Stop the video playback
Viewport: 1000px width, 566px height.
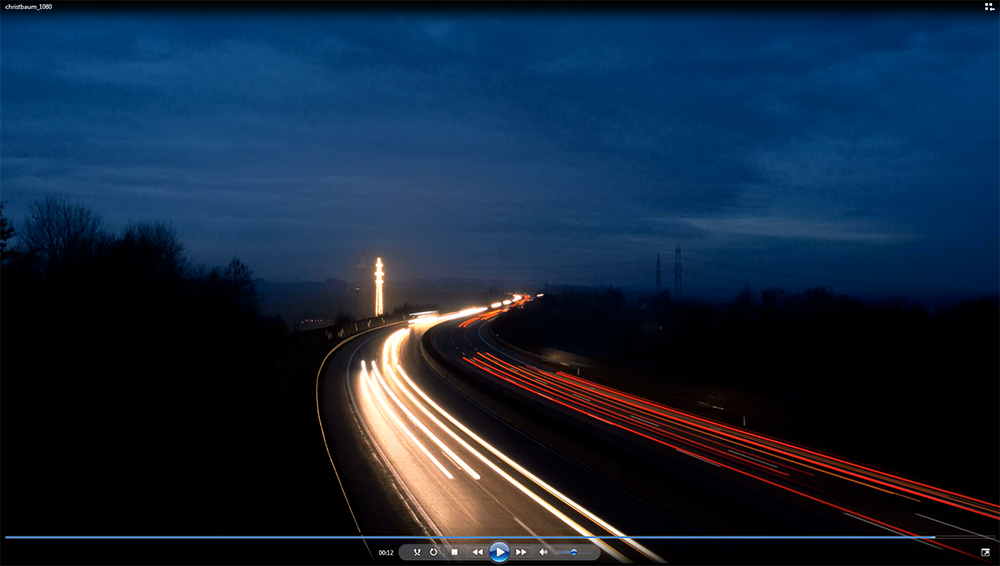[454, 552]
